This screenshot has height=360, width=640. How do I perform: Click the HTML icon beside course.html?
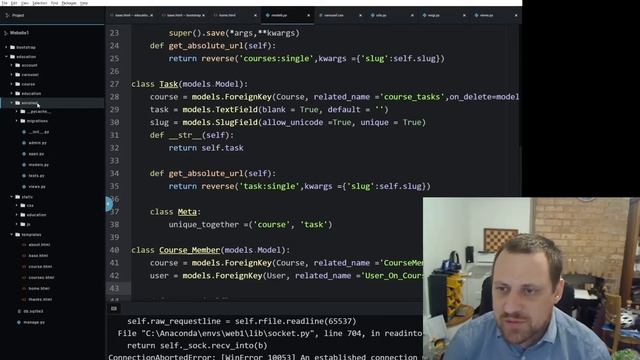[24, 267]
